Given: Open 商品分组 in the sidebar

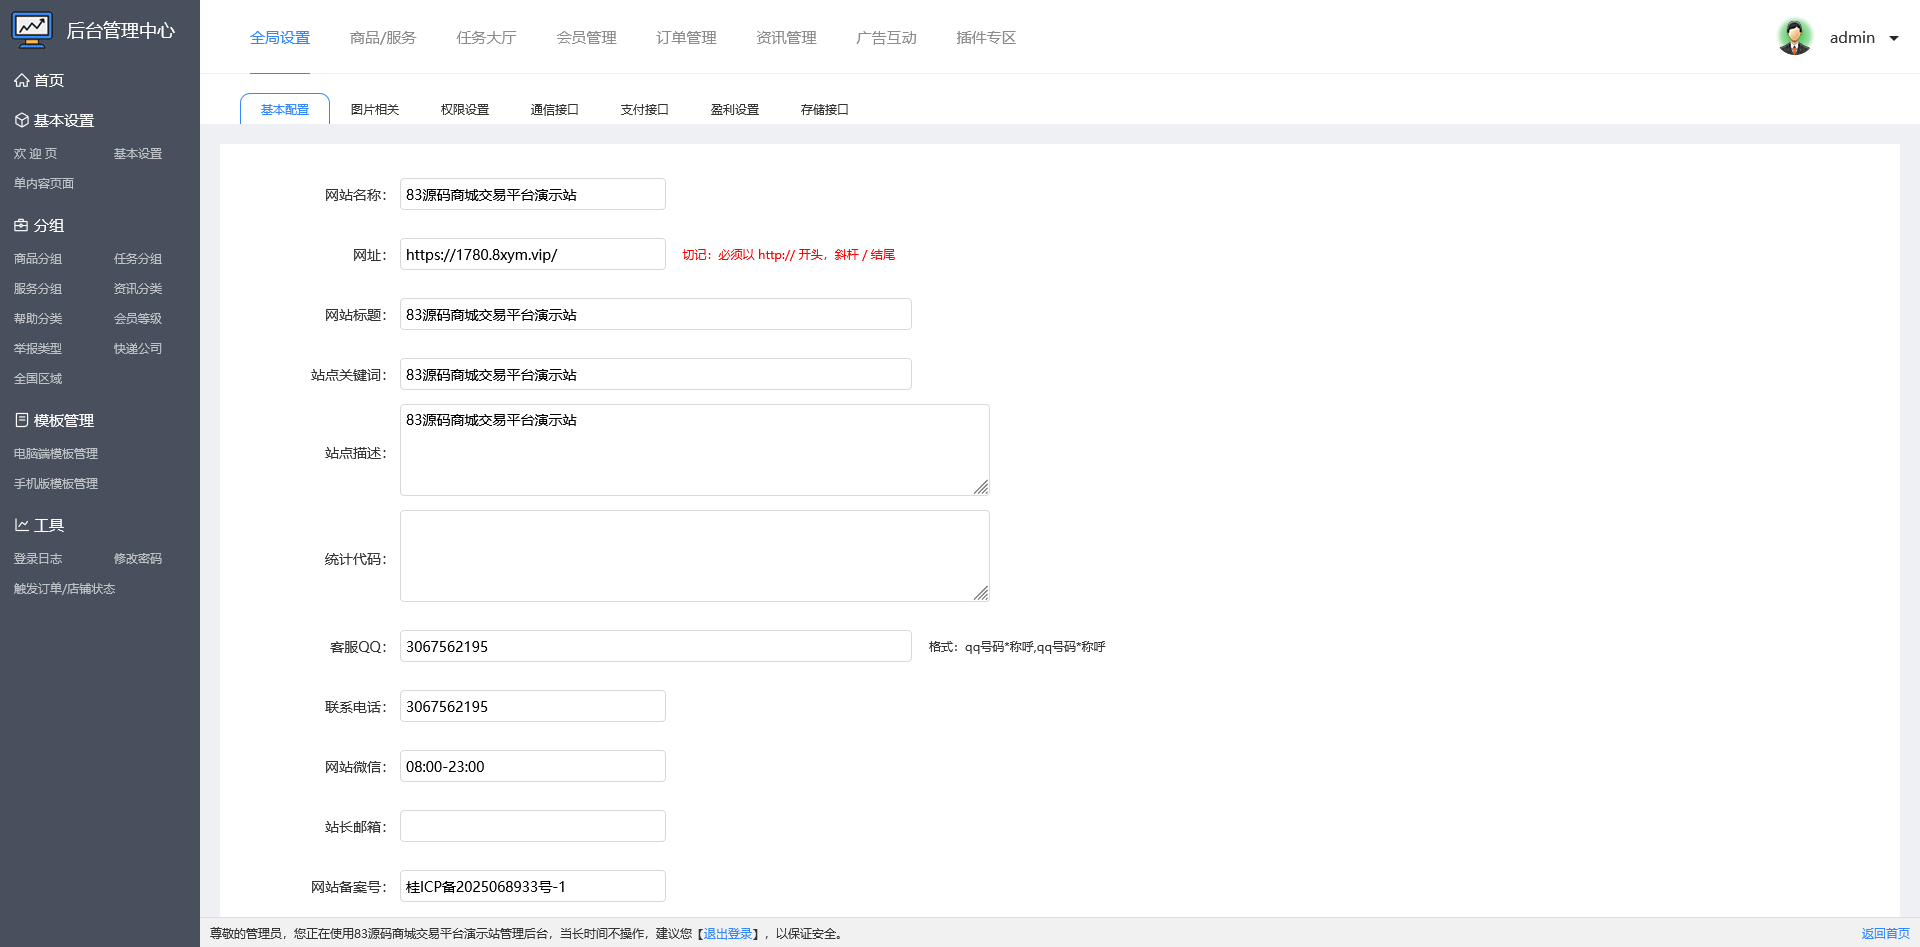Looking at the screenshot, I should point(38,259).
